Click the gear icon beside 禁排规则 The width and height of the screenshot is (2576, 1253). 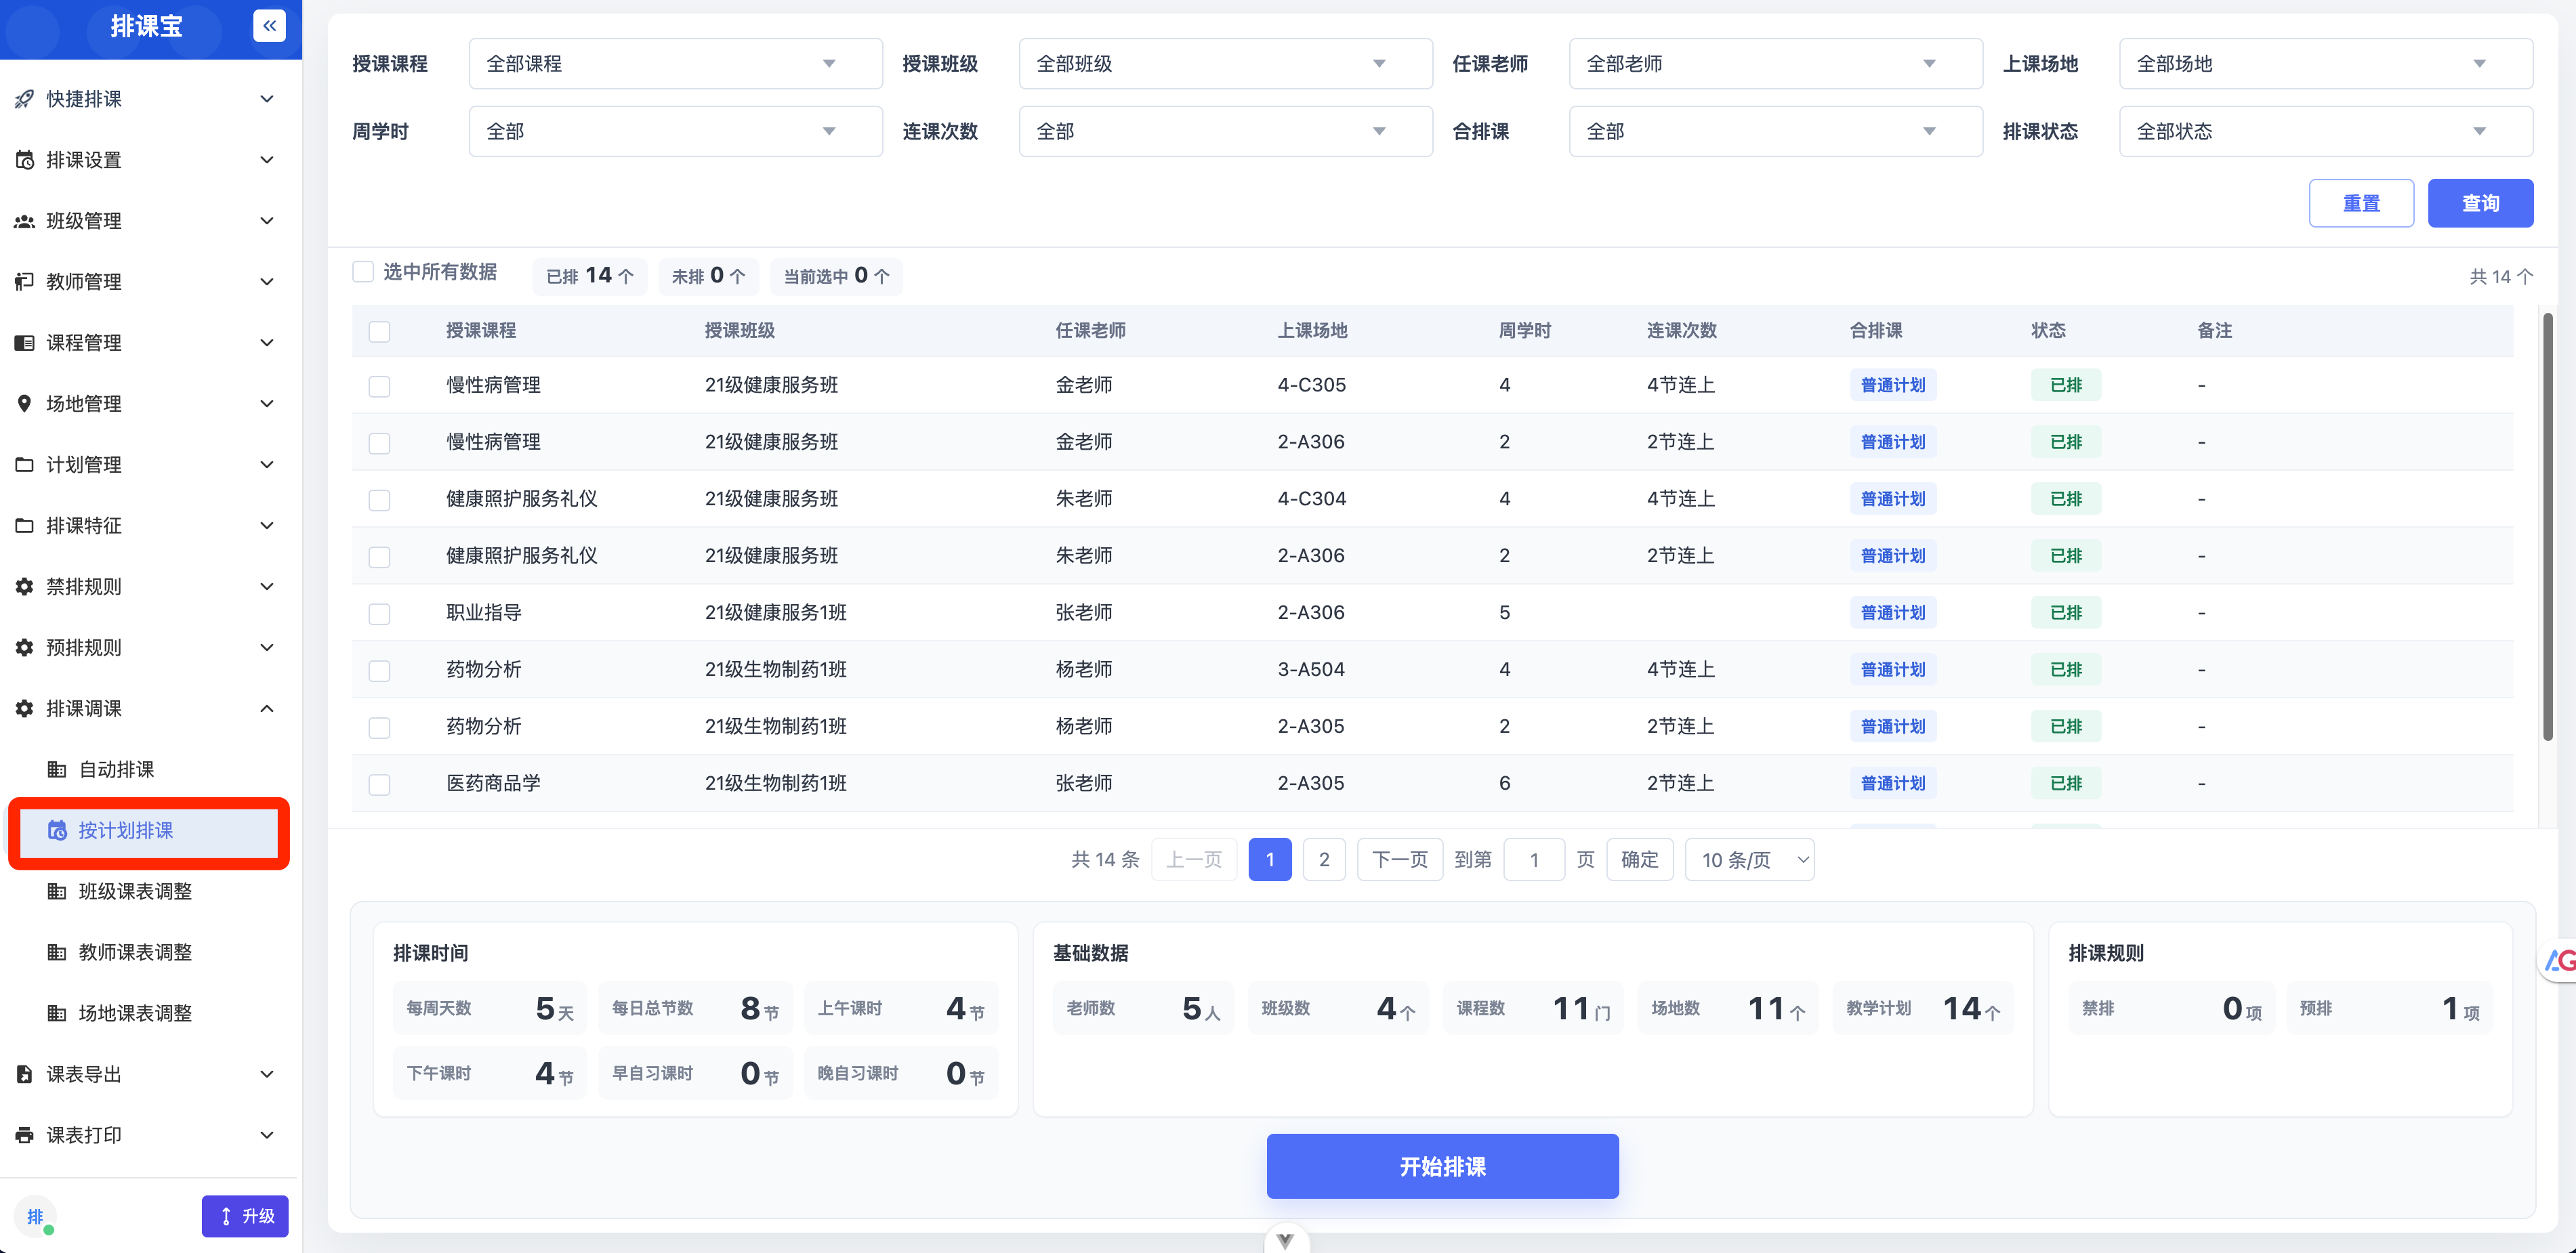pyautogui.click(x=24, y=587)
